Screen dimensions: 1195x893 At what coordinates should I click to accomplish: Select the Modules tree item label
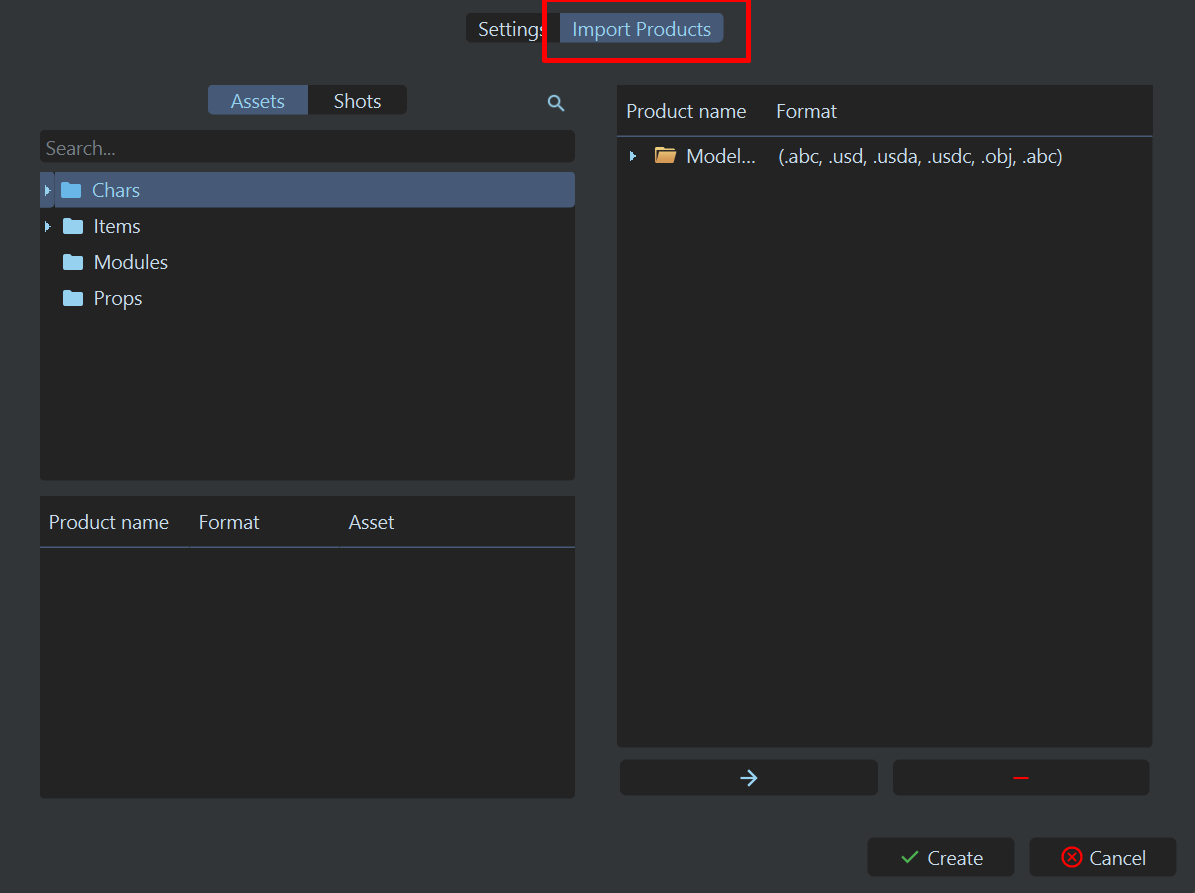tap(131, 262)
